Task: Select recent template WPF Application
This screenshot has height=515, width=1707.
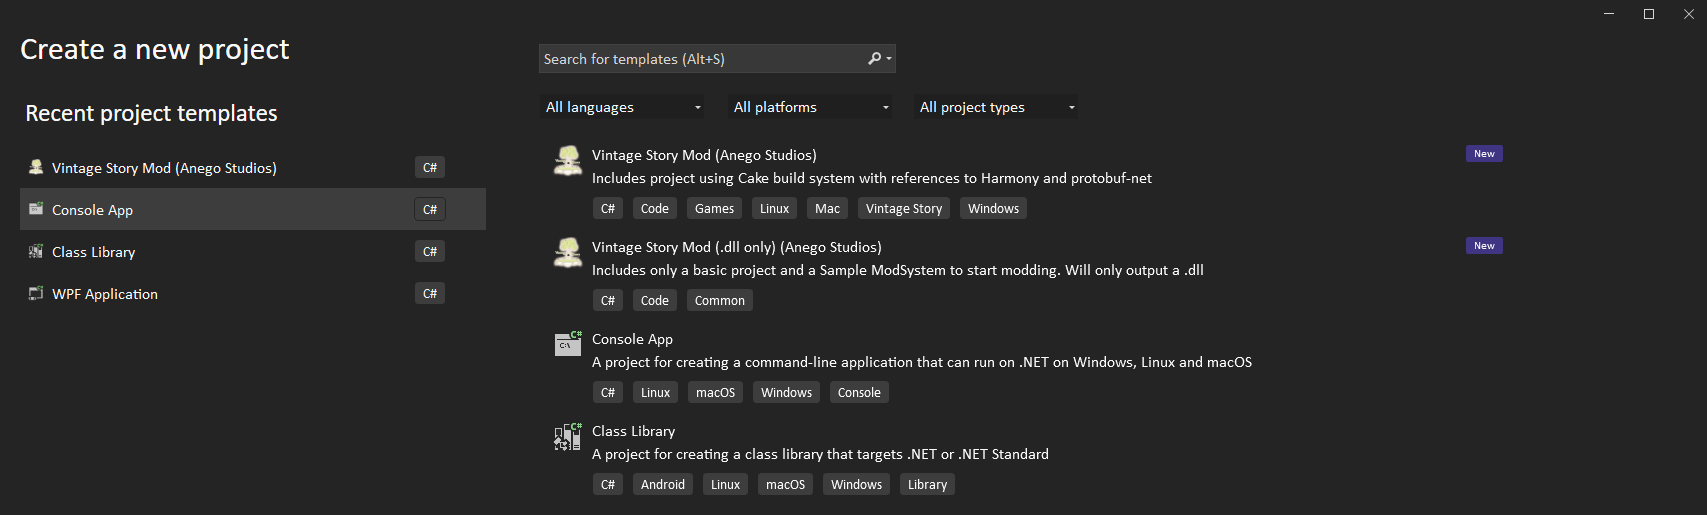Action: [253, 294]
